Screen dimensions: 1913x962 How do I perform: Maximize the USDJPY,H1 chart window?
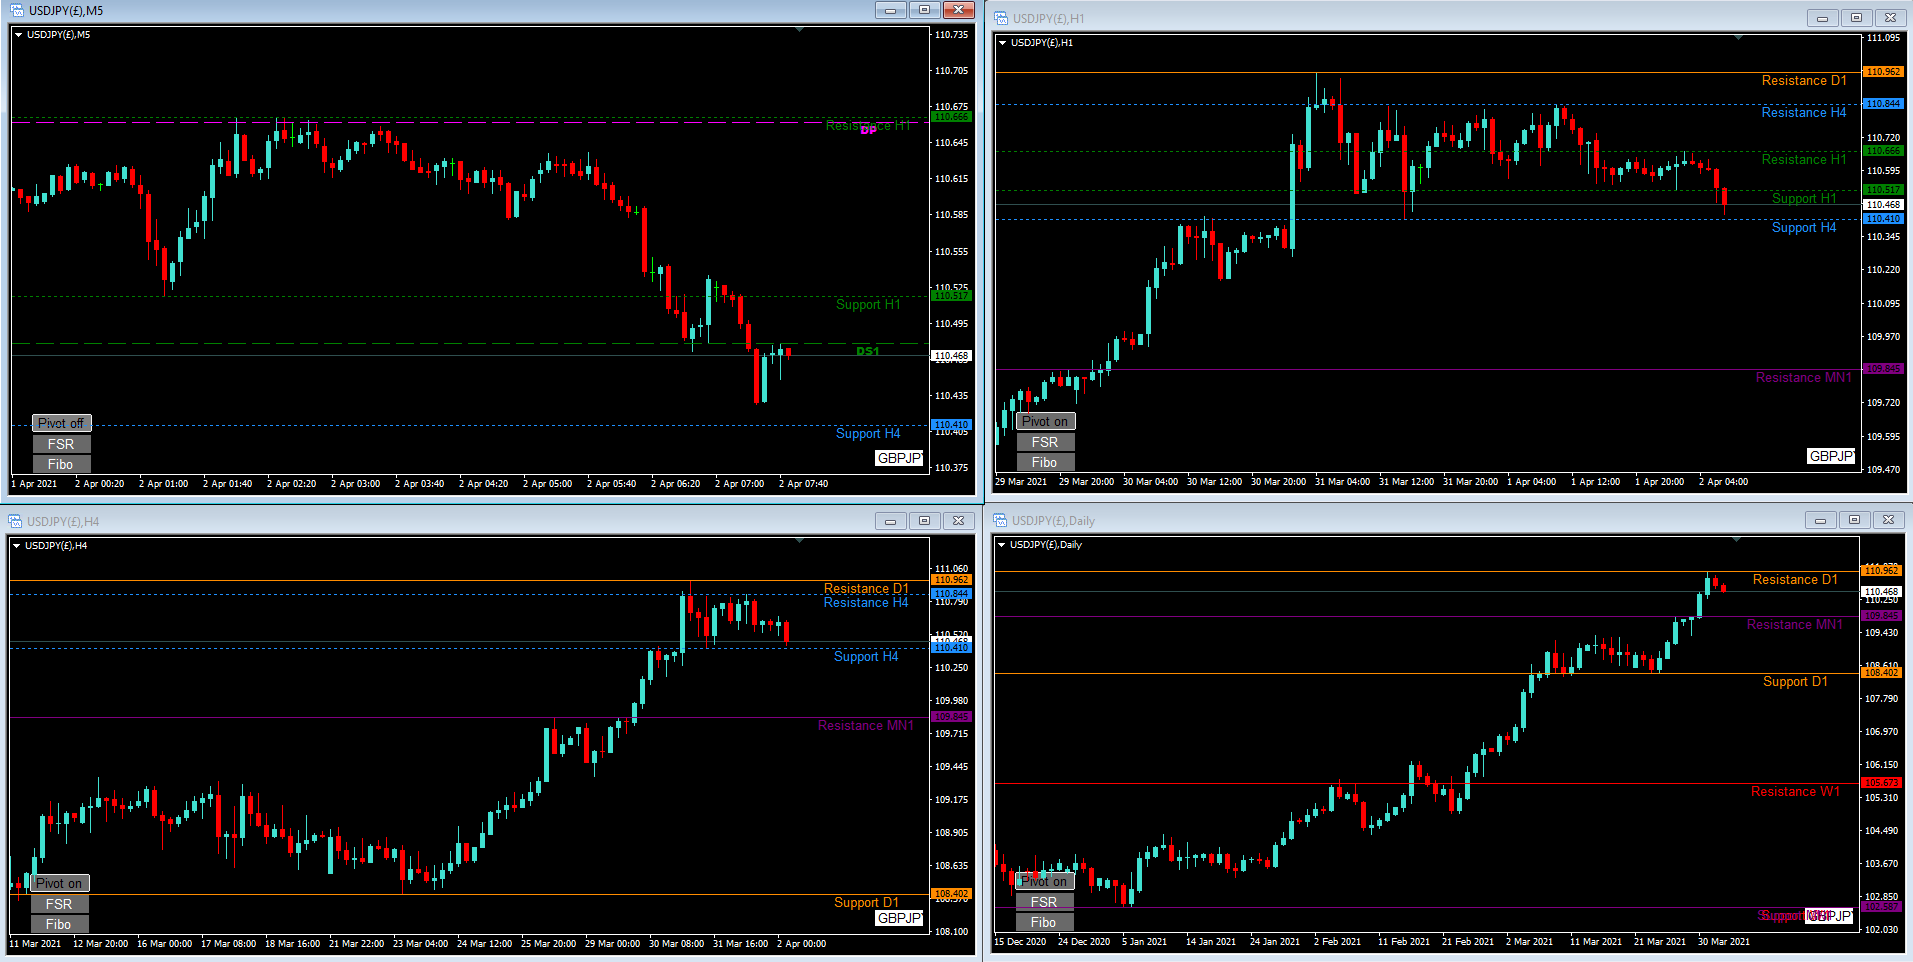1856,18
